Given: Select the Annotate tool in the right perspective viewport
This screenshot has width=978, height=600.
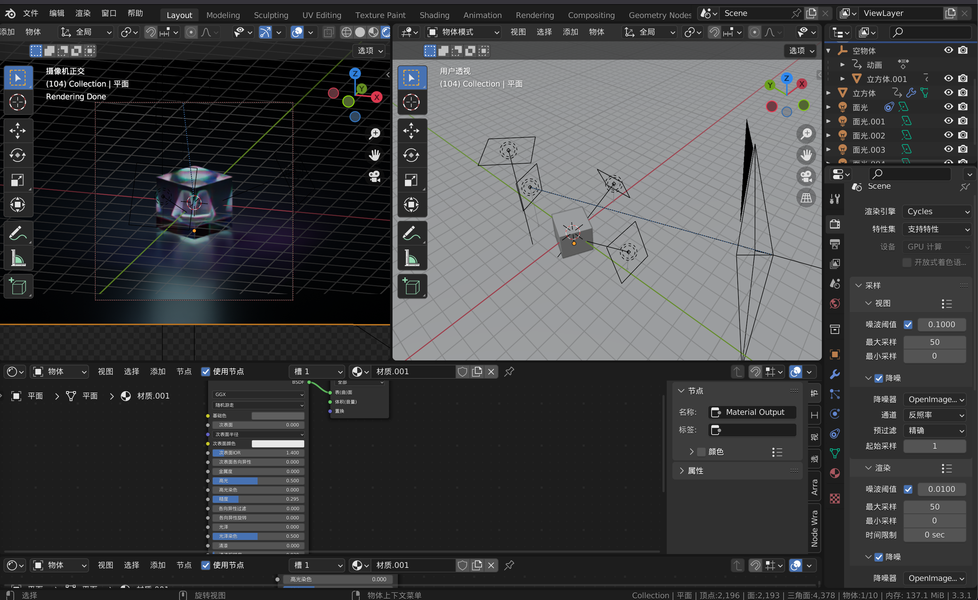Looking at the screenshot, I should click(412, 233).
